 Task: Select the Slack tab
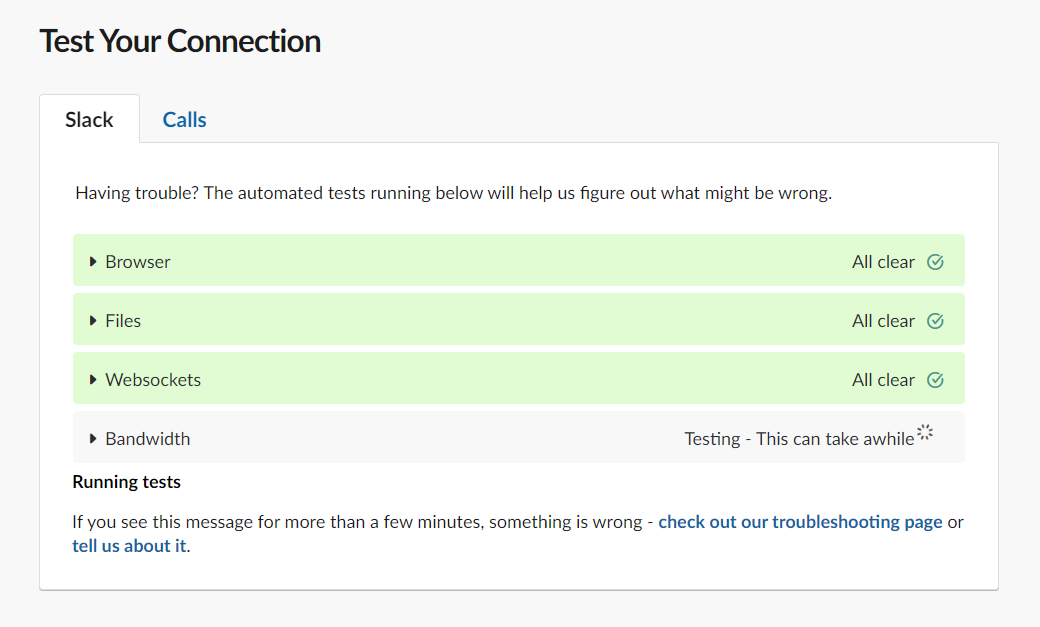click(x=89, y=120)
